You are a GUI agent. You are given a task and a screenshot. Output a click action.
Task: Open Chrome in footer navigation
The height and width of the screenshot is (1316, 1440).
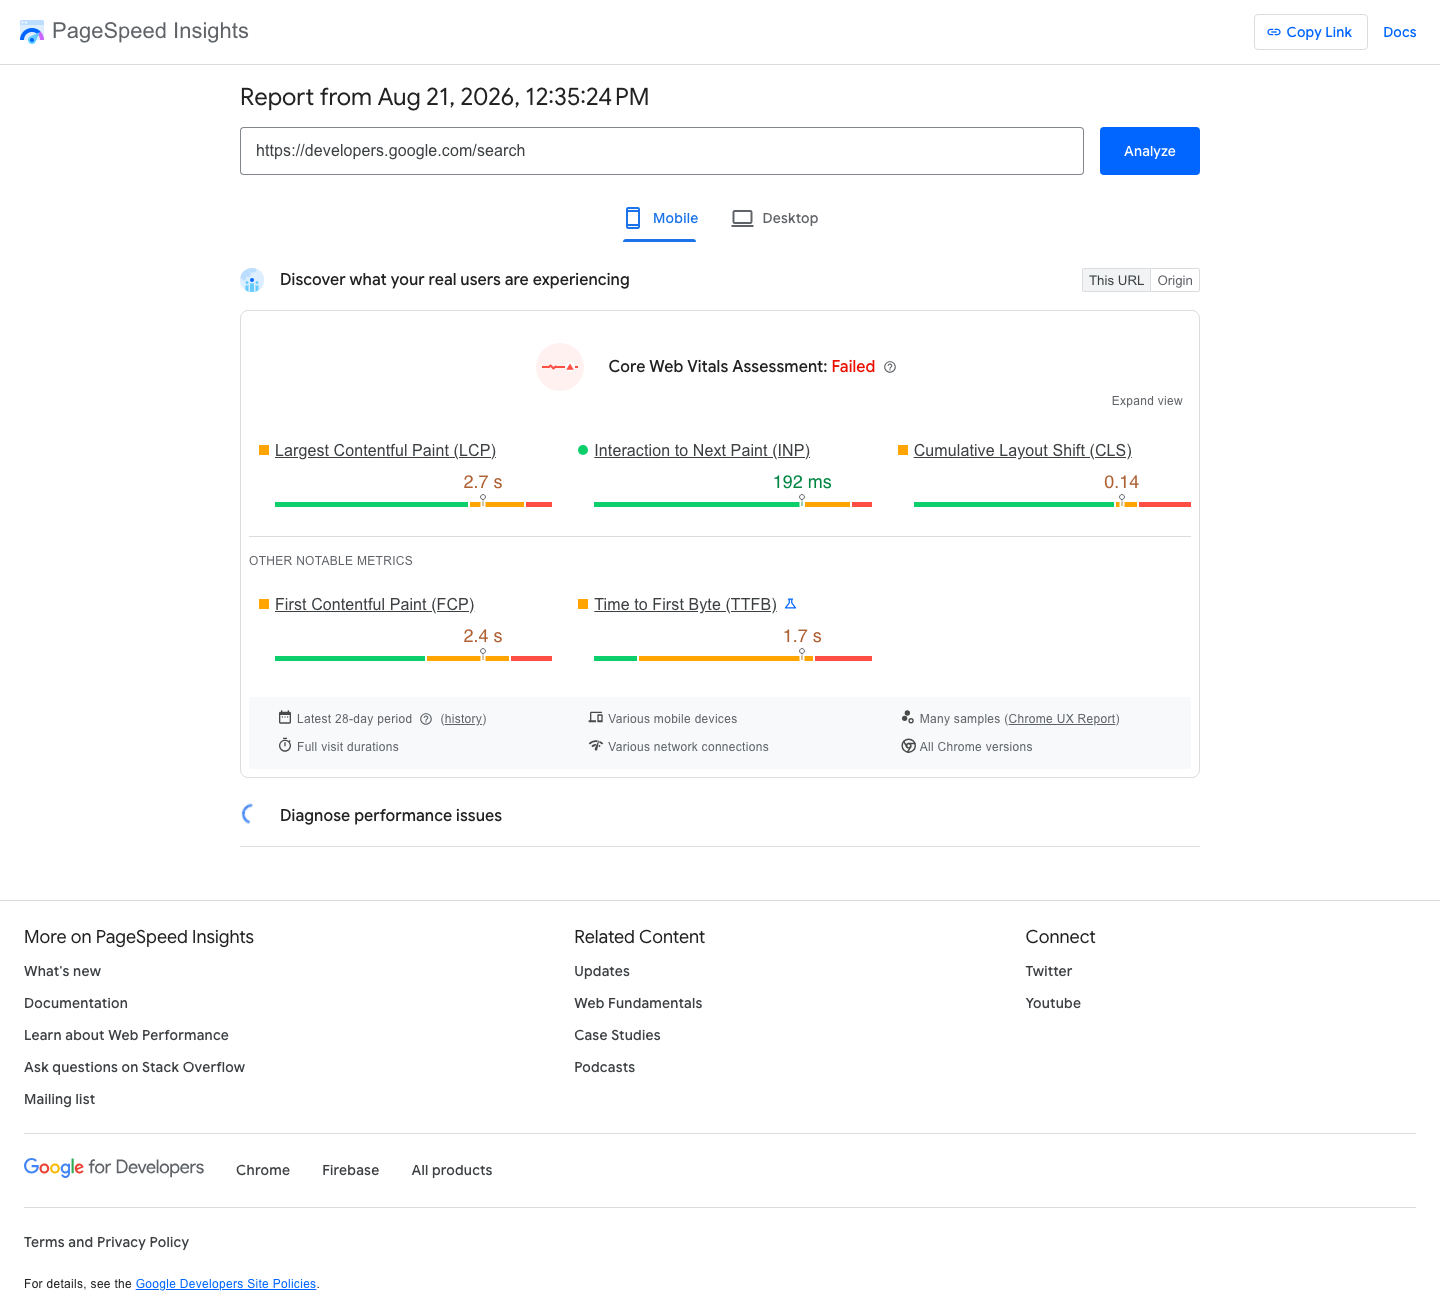click(263, 1170)
